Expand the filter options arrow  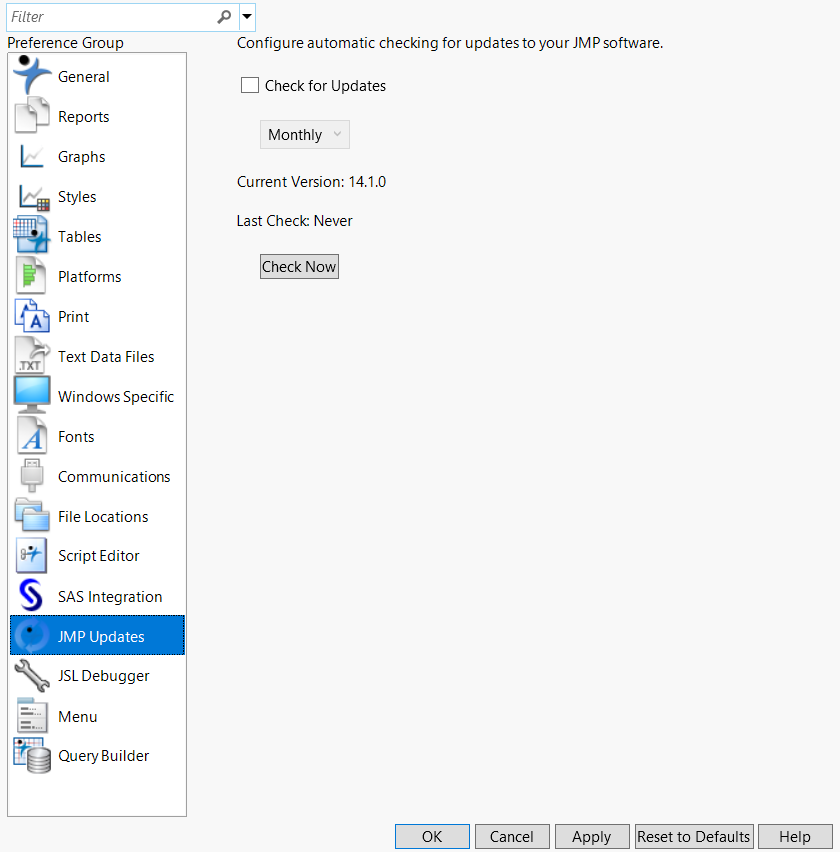pos(247,16)
